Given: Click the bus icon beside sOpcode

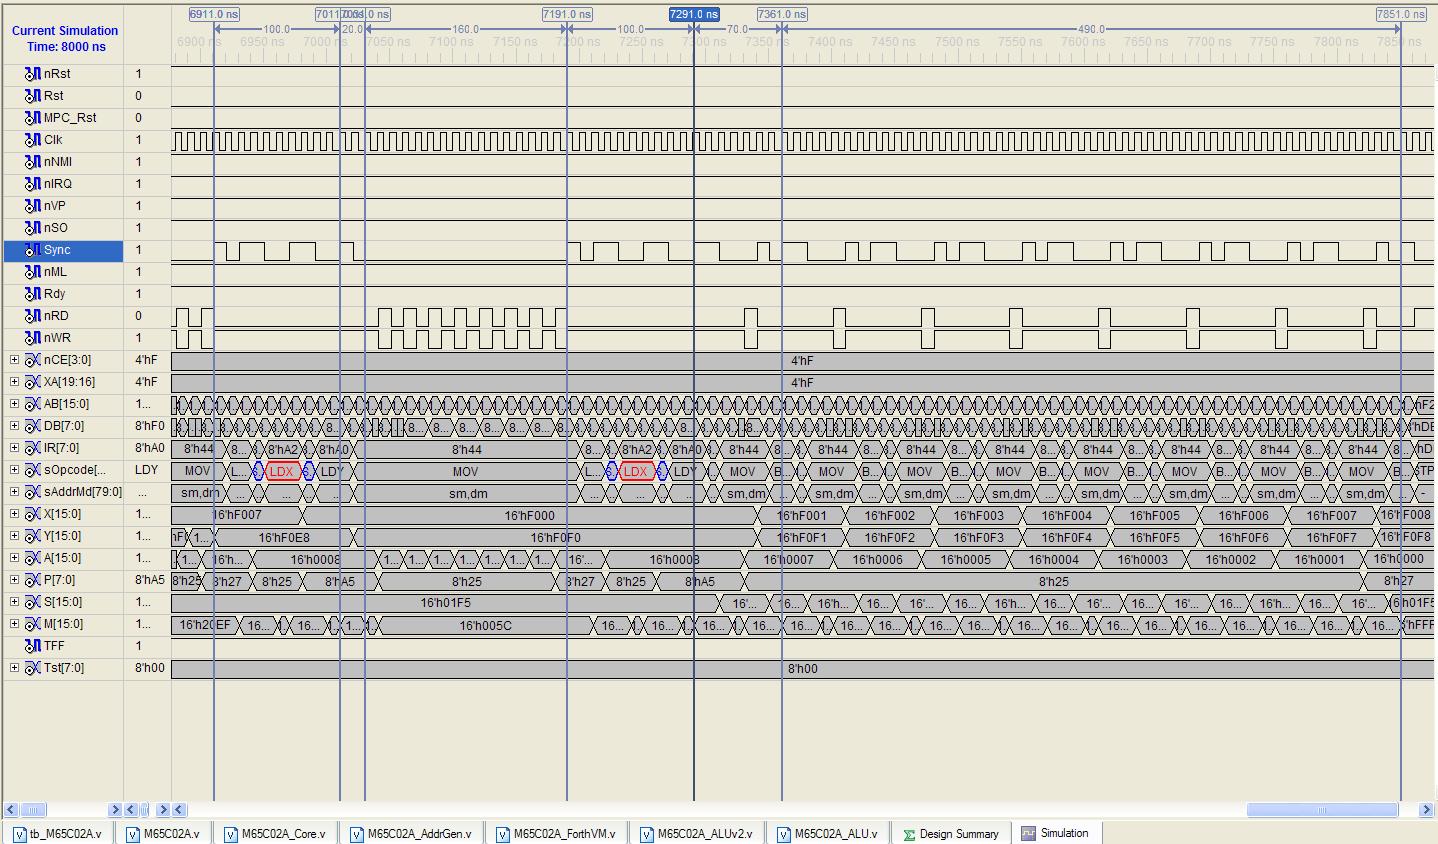Looking at the screenshot, I should click(x=33, y=470).
